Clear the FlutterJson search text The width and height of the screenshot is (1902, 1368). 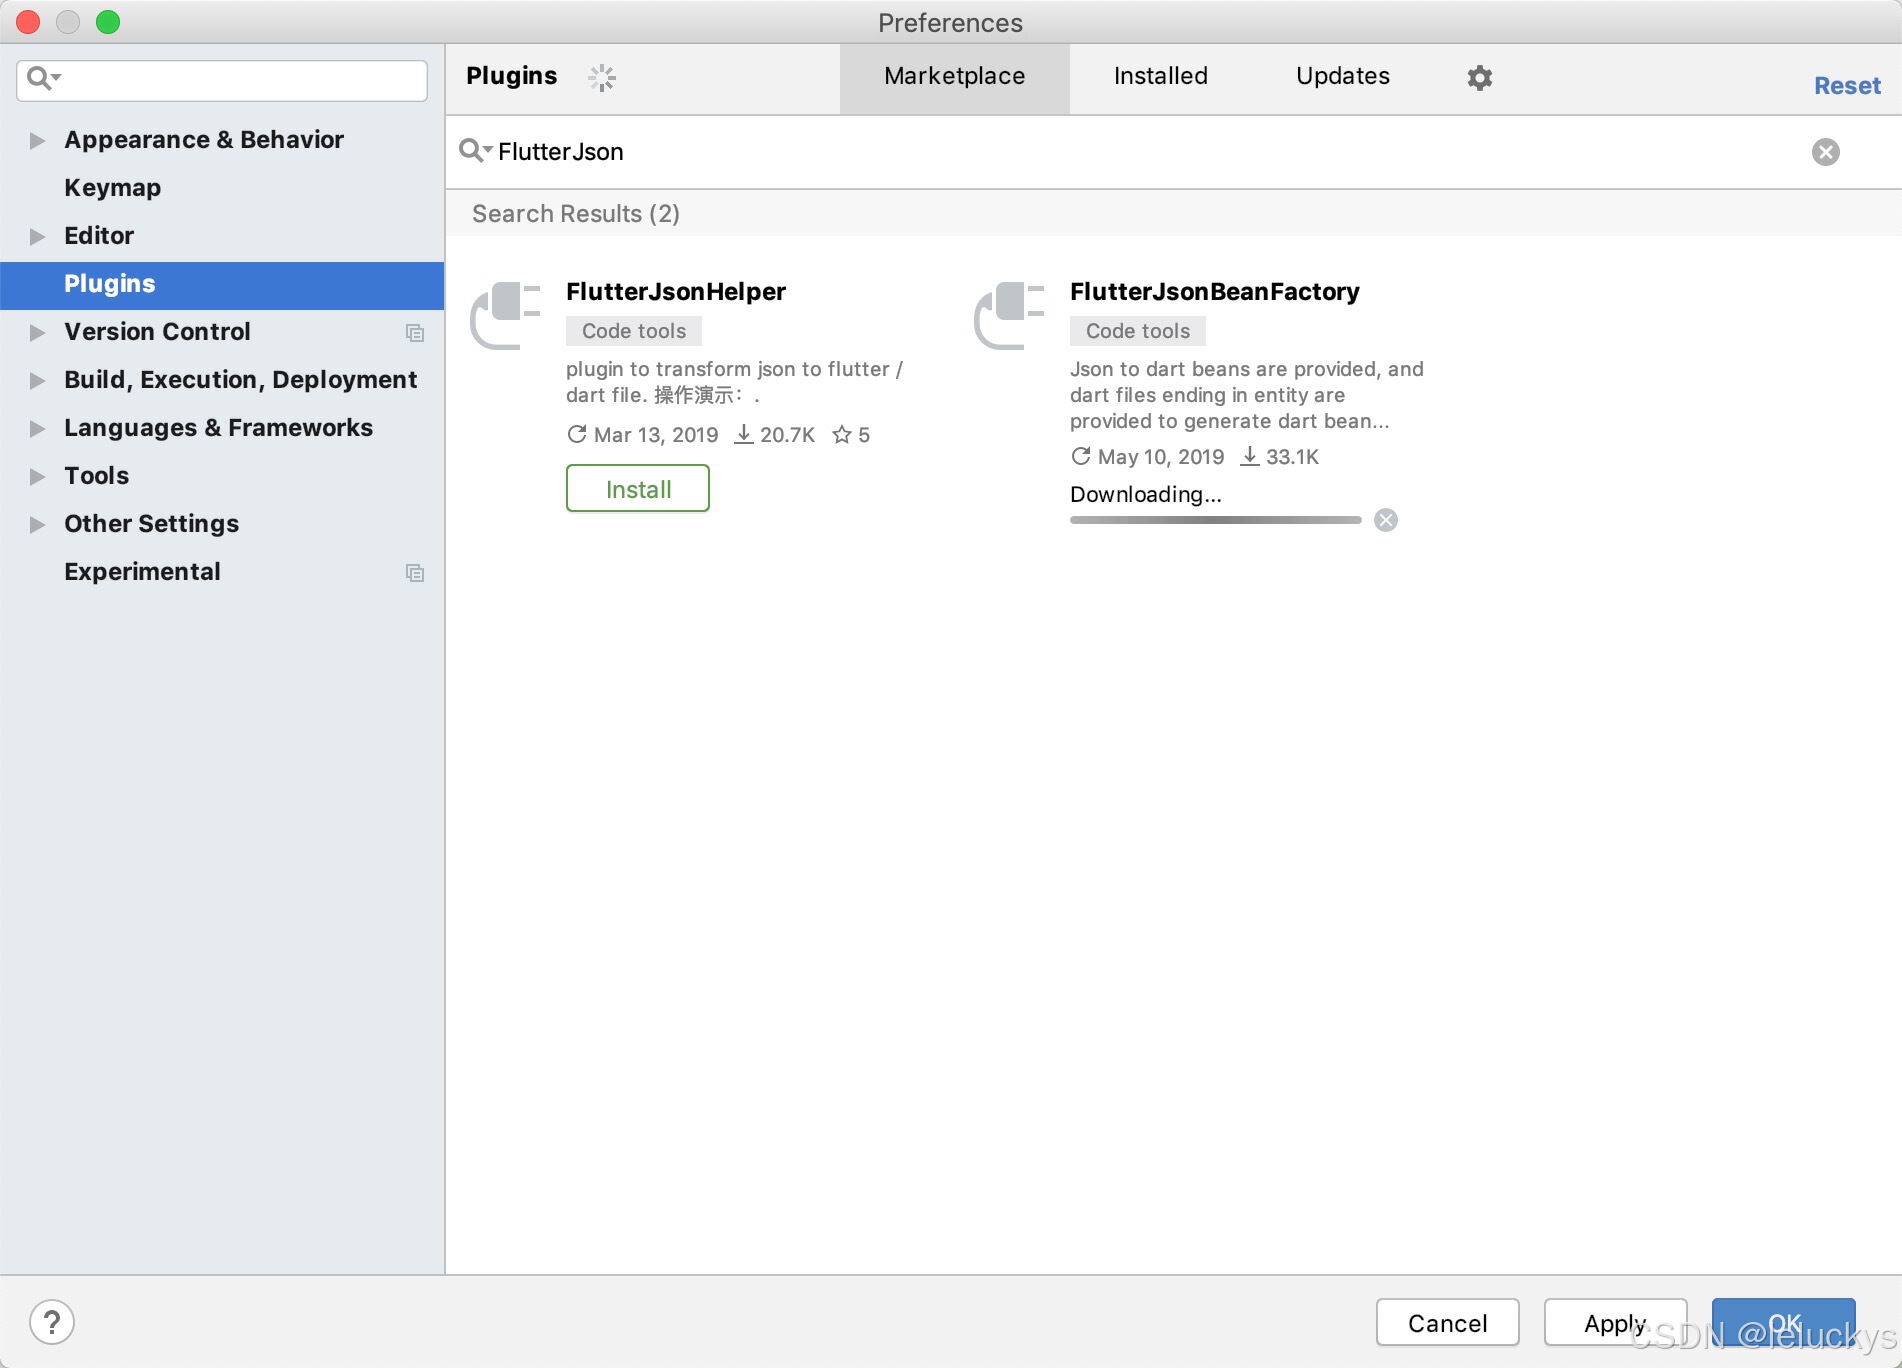1826,152
